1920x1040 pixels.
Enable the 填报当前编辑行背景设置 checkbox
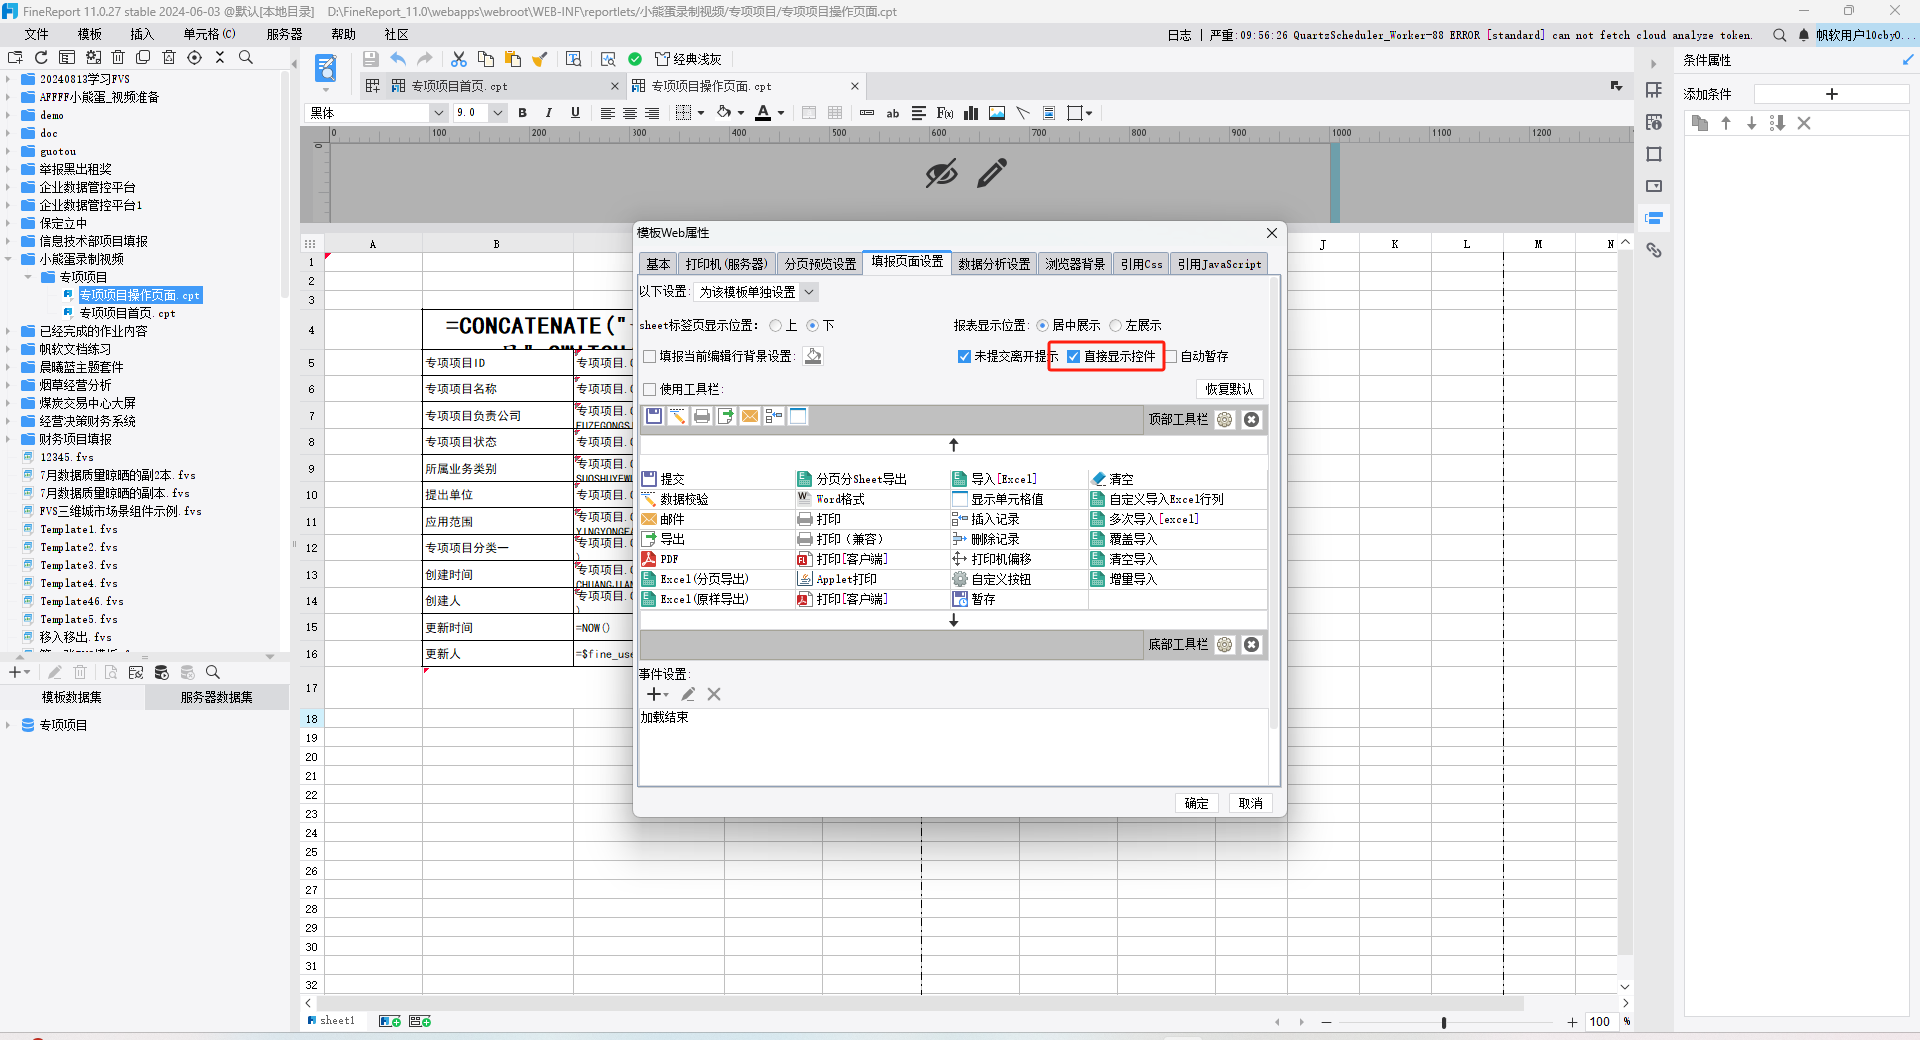point(650,357)
